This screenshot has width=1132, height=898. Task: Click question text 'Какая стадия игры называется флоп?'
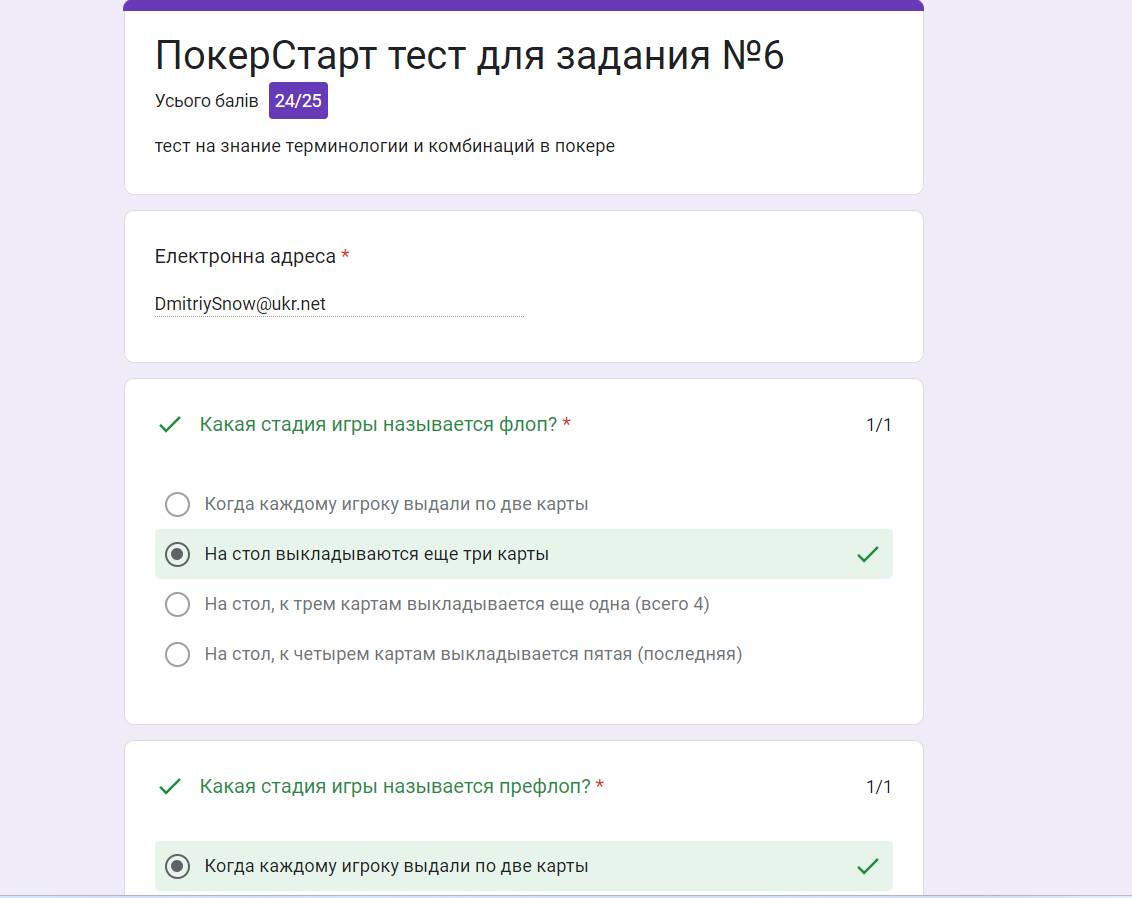tap(378, 424)
